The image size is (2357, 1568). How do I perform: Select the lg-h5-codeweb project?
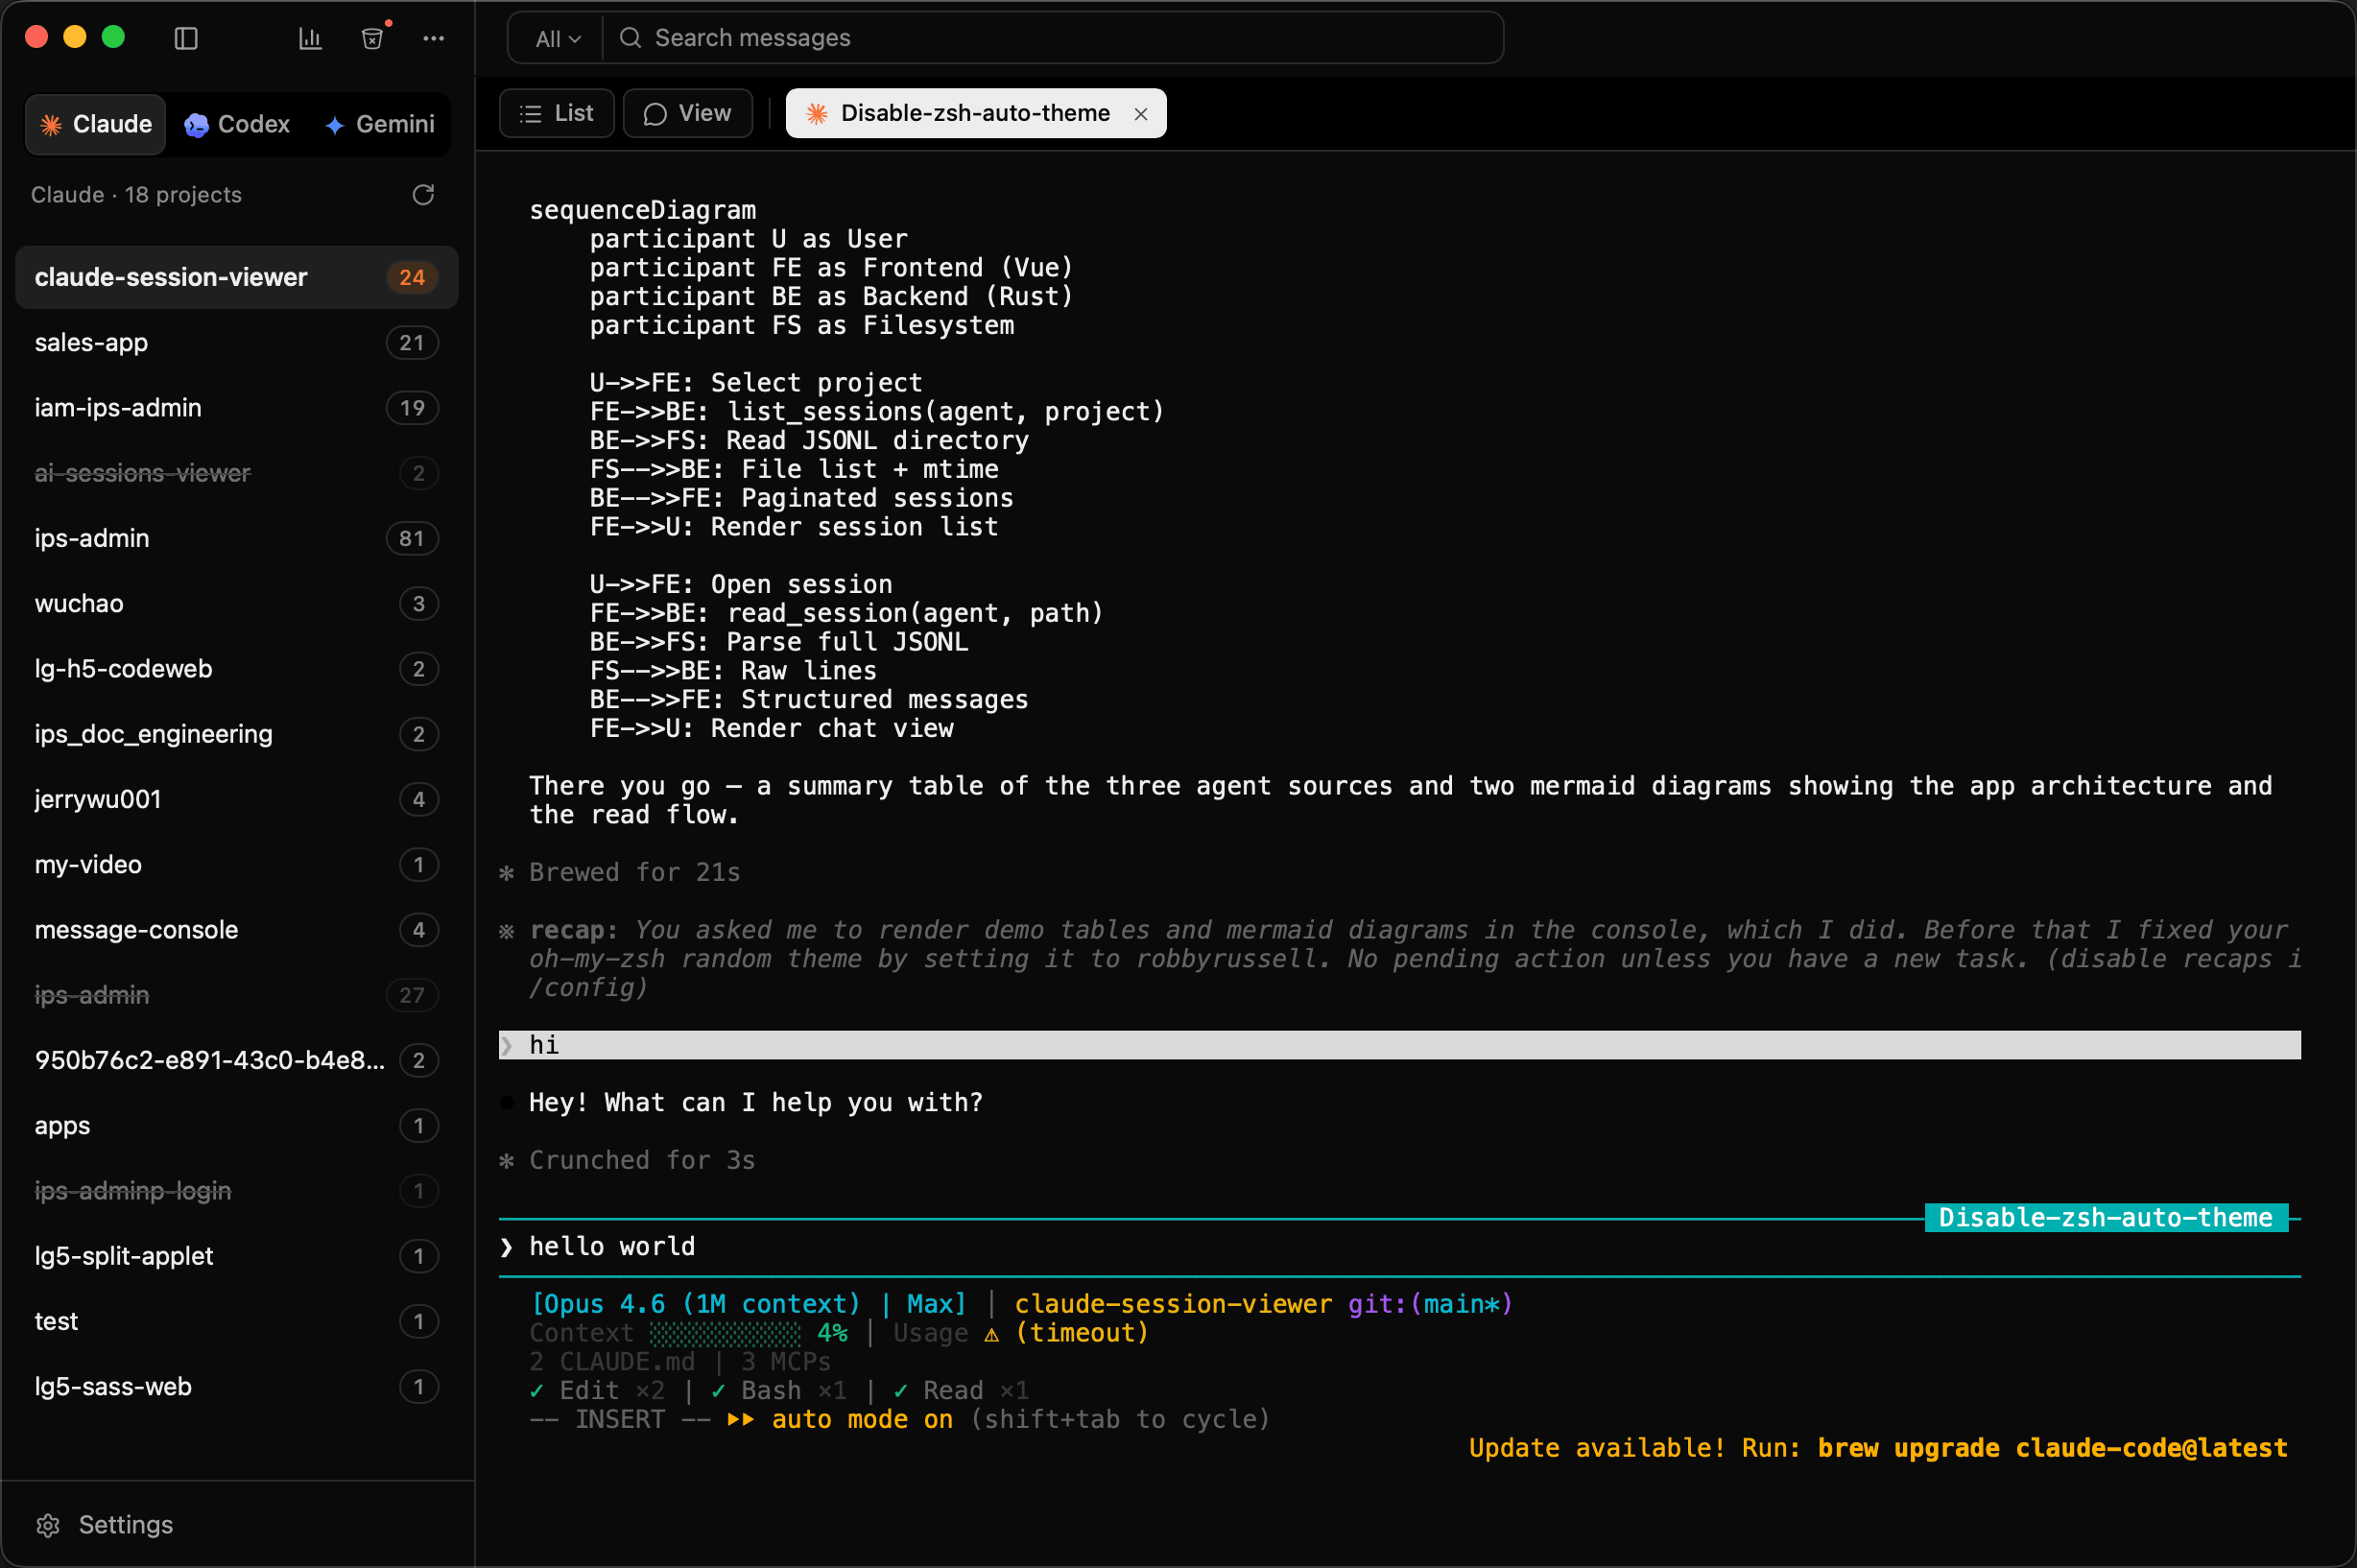(x=237, y=669)
